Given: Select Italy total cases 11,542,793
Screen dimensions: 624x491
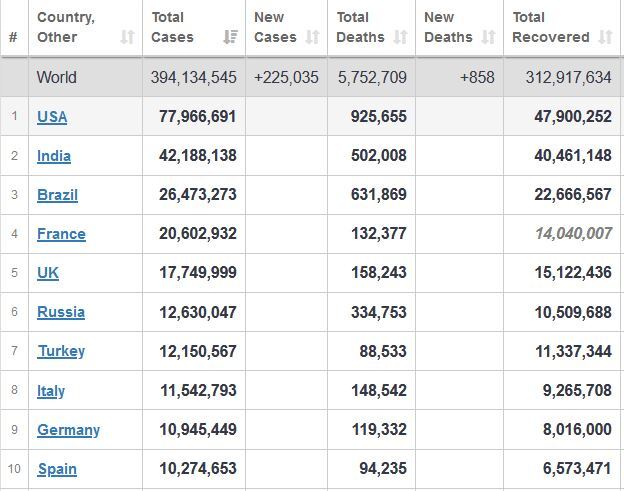Looking at the screenshot, I should coord(198,390).
